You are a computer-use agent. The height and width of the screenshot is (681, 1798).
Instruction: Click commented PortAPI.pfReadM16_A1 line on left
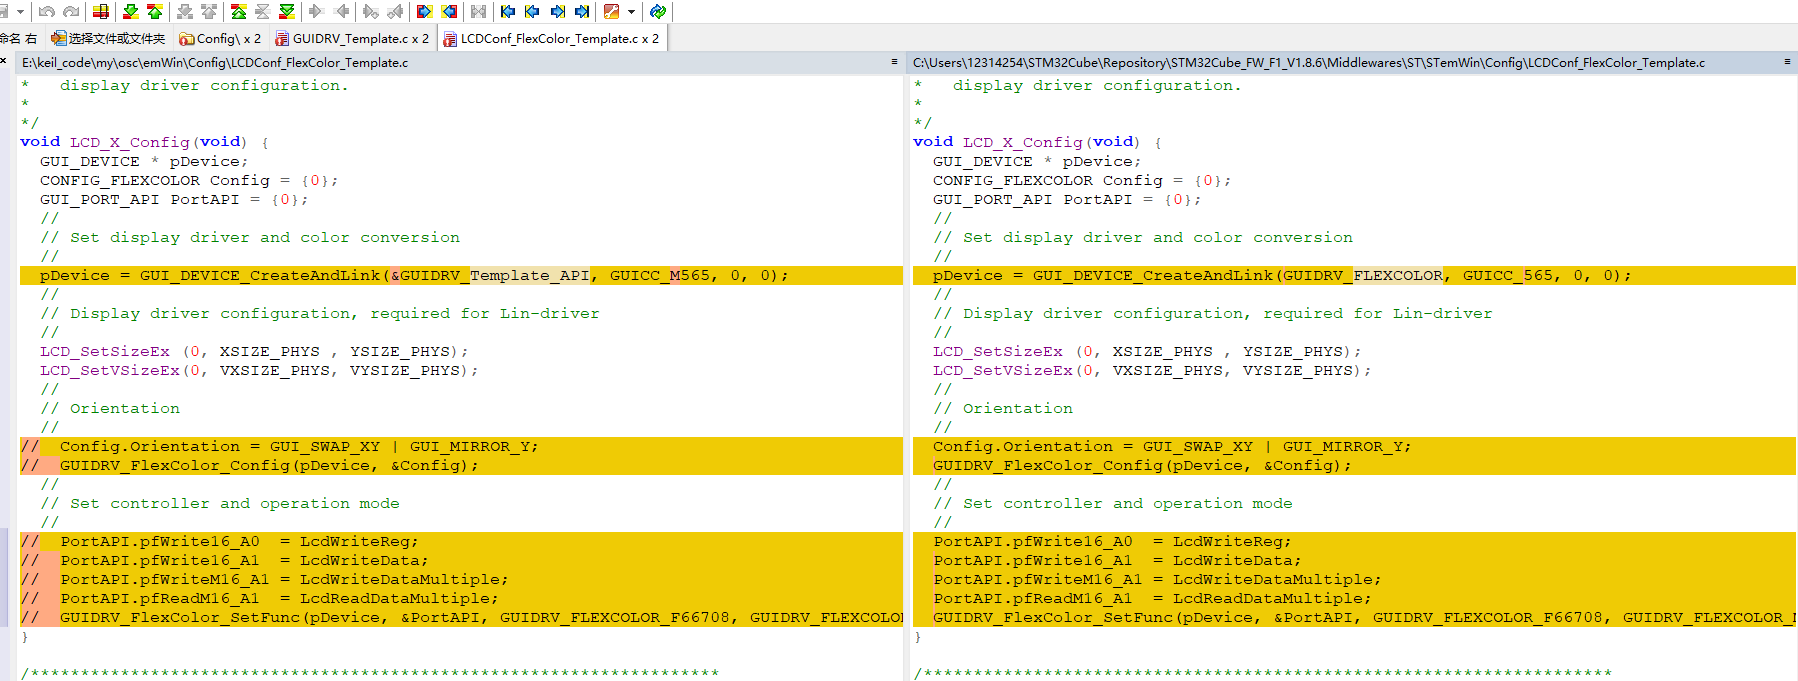(x=461, y=598)
